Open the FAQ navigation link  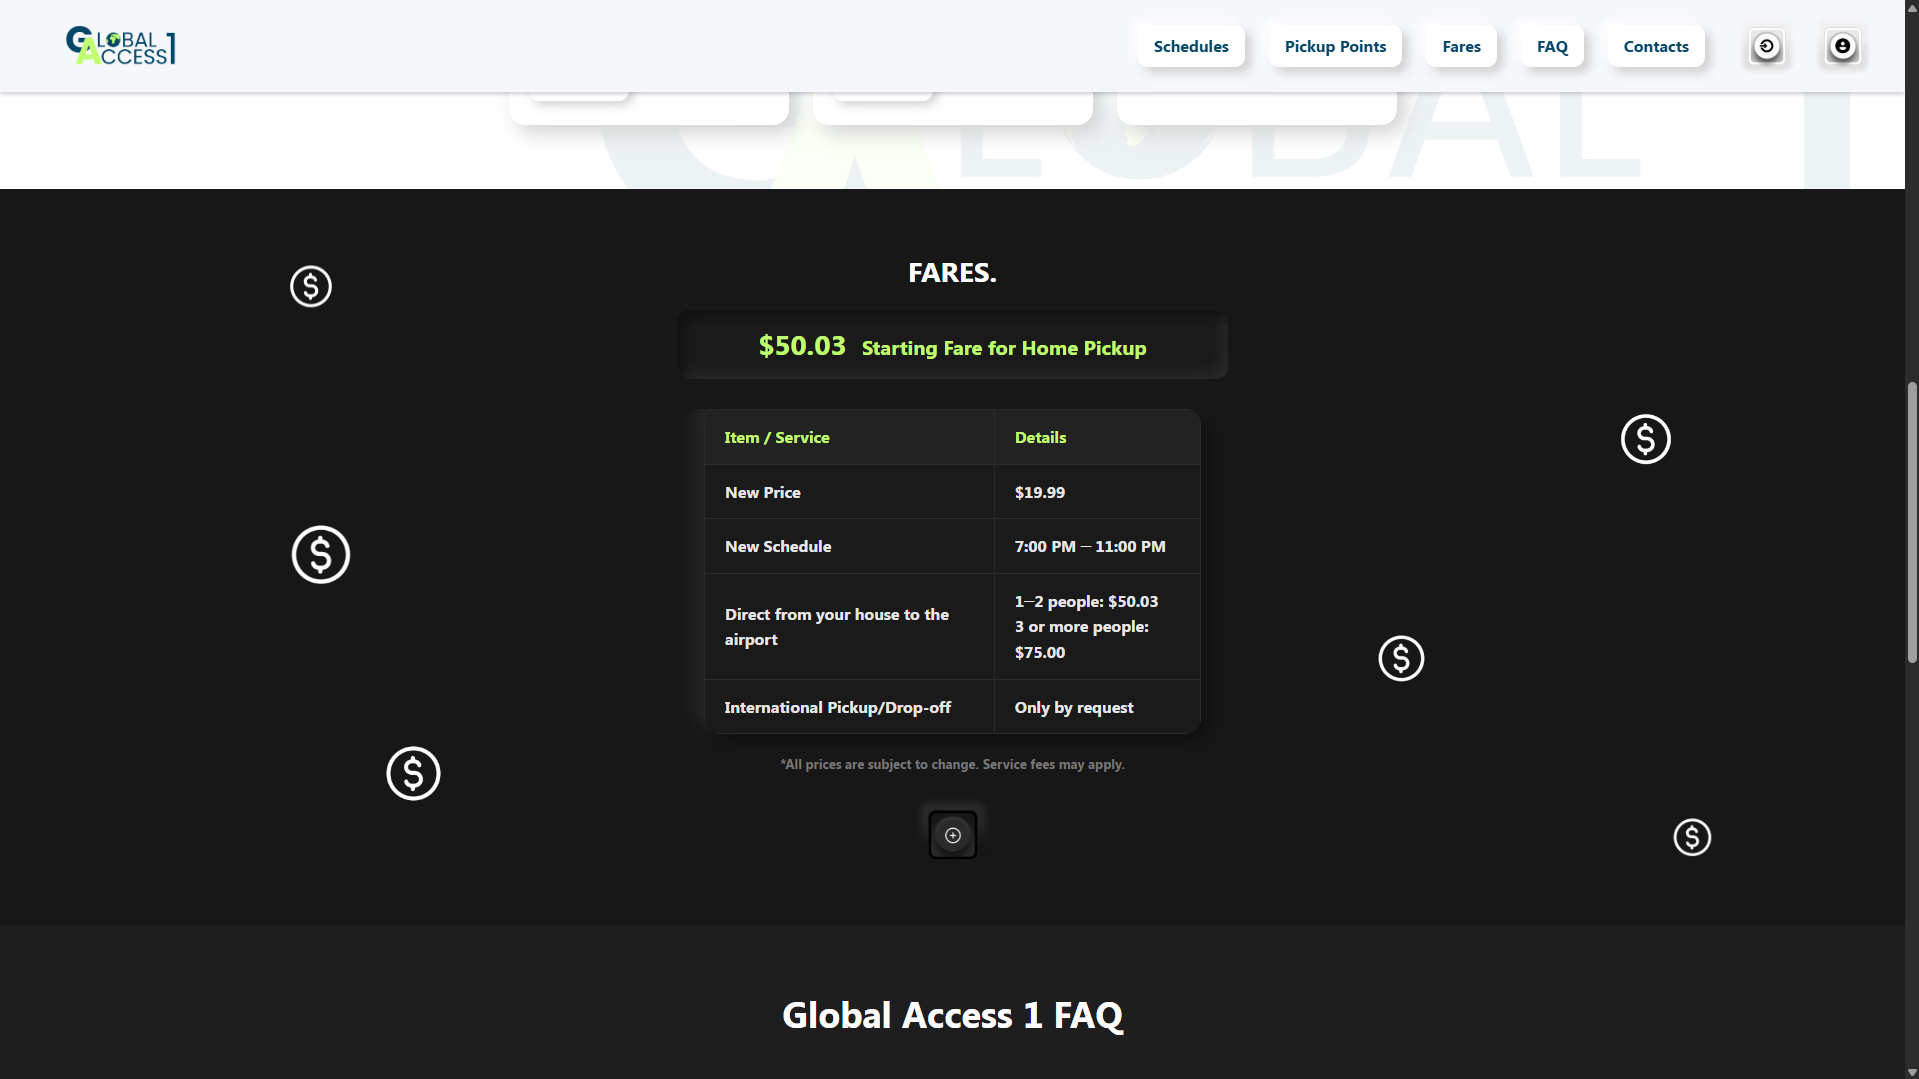[x=1551, y=46]
